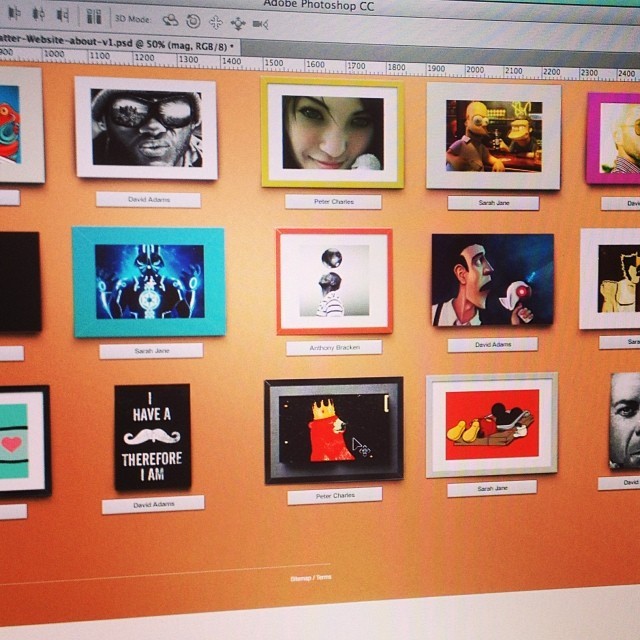Click David Adams label under sunglasses portrait
The image size is (640, 640).
(149, 200)
